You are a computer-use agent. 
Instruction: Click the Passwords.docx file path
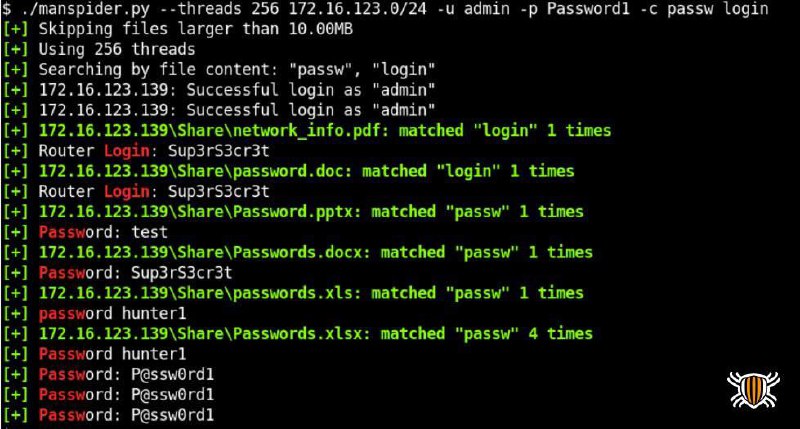click(201, 253)
